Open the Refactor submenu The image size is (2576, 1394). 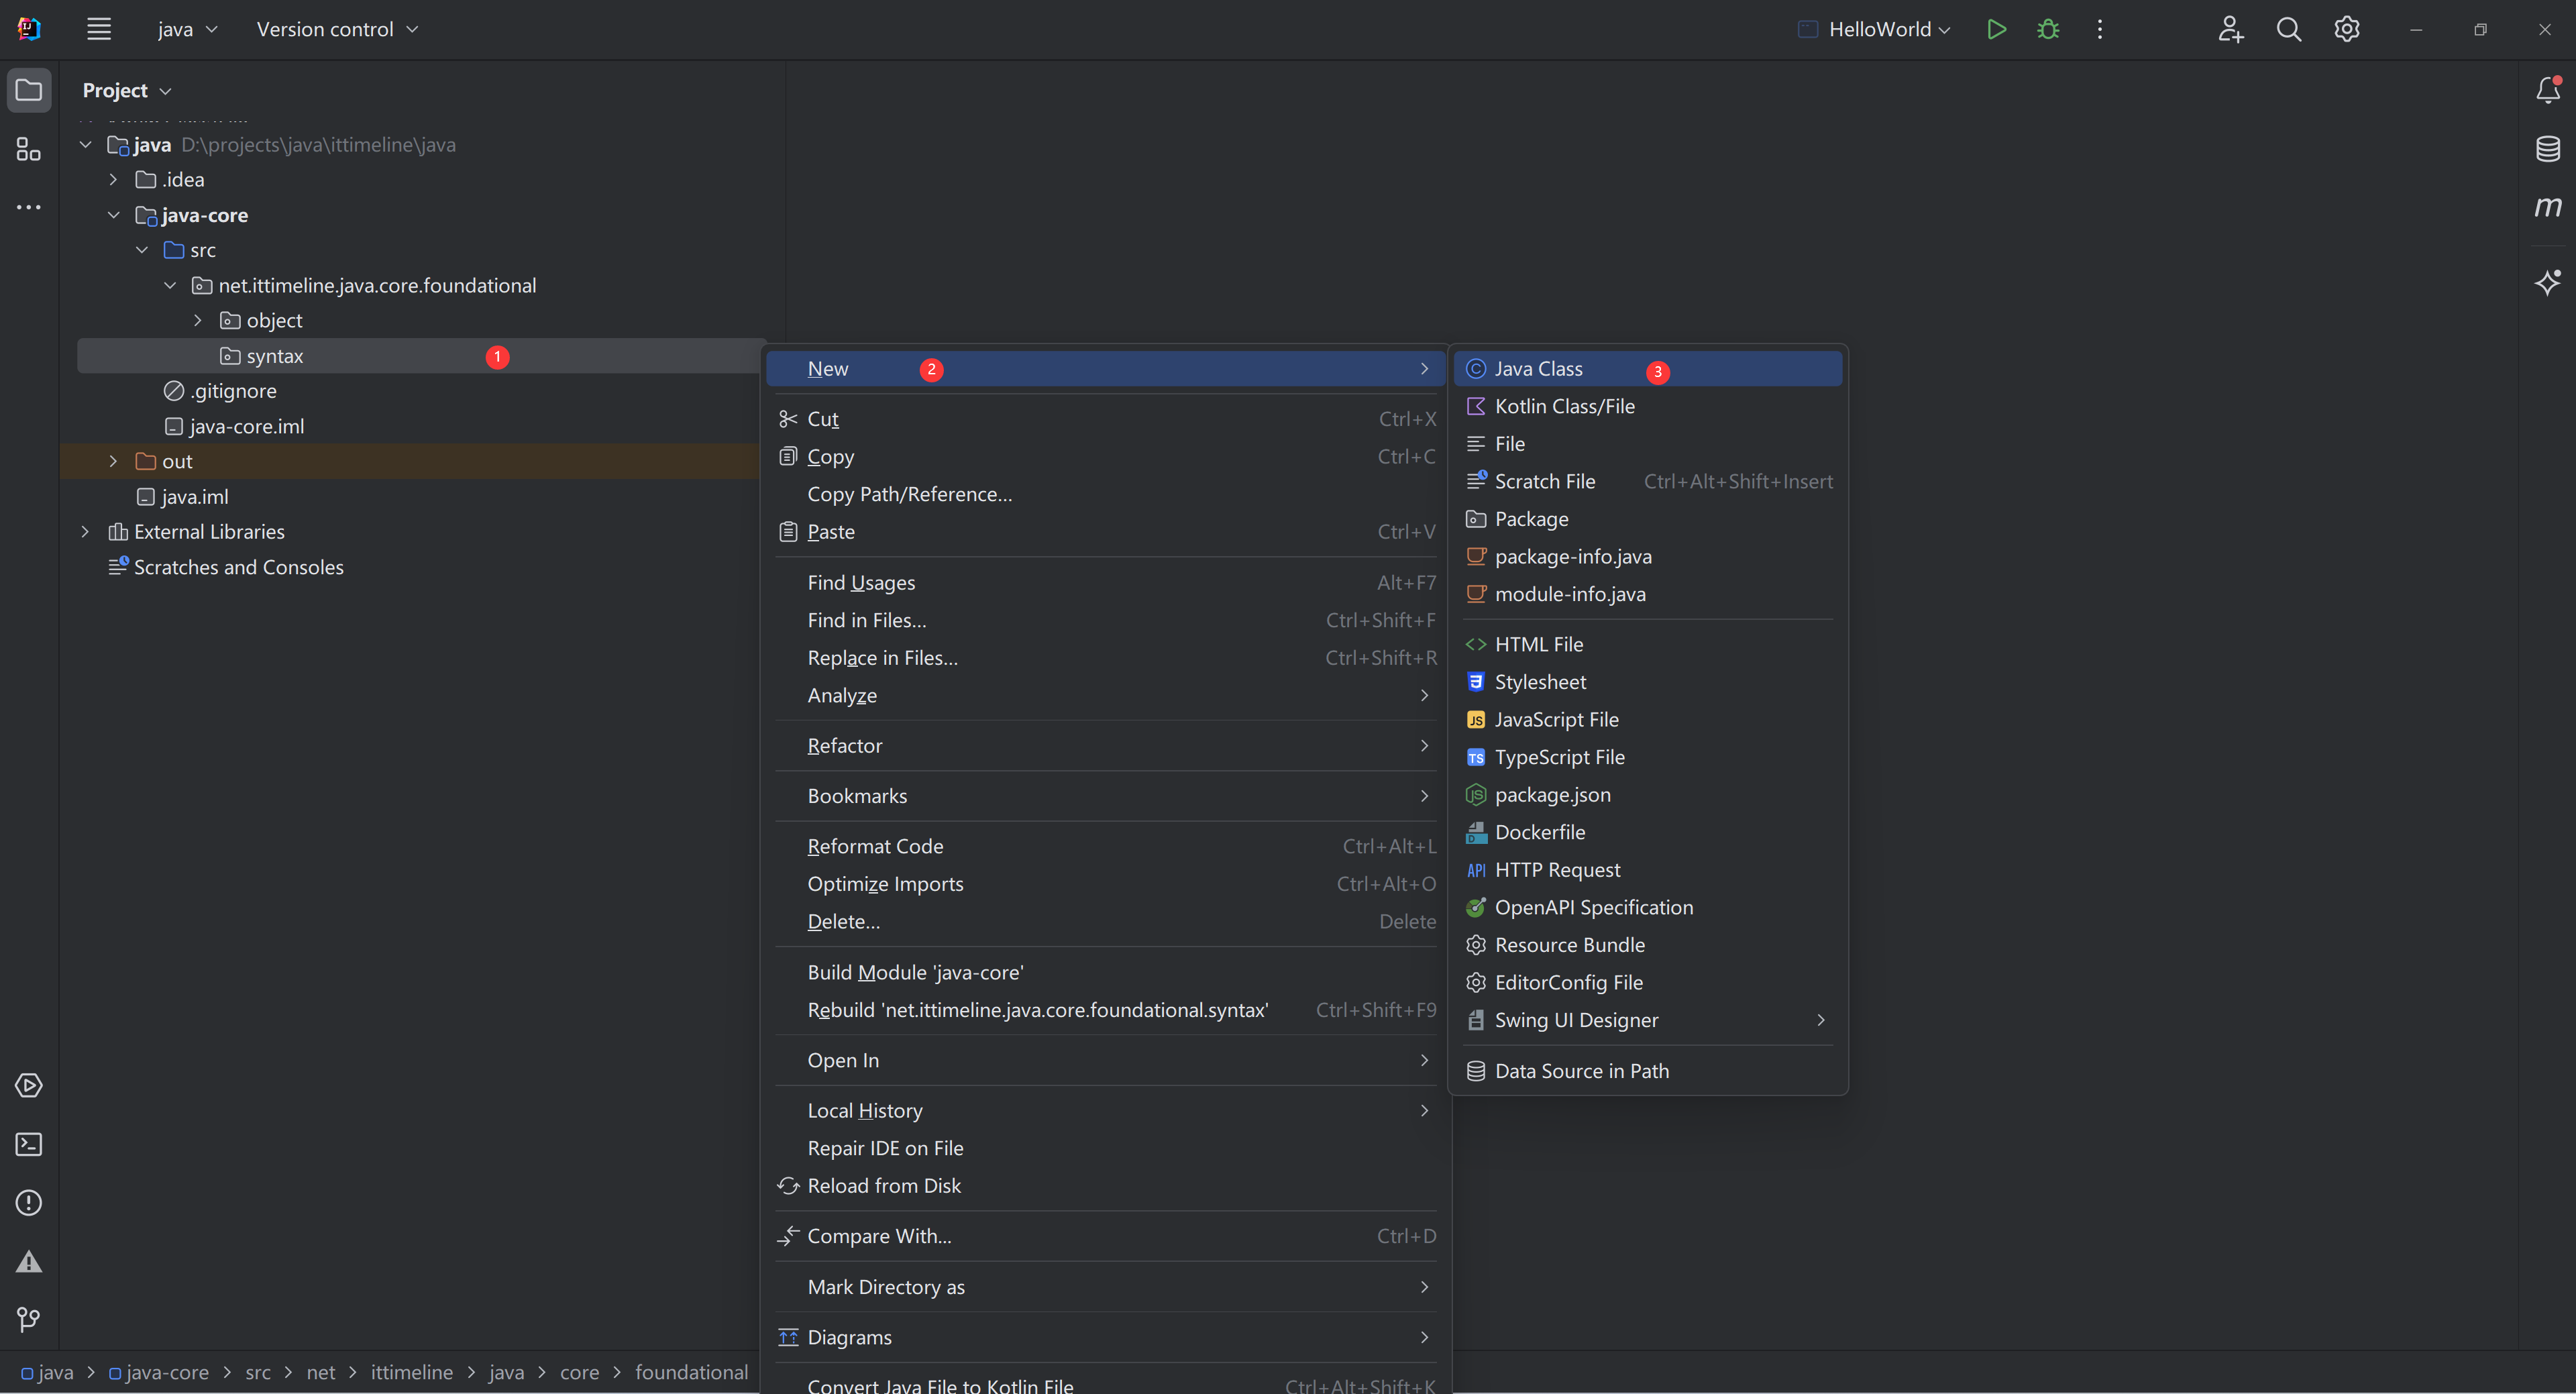point(1106,746)
